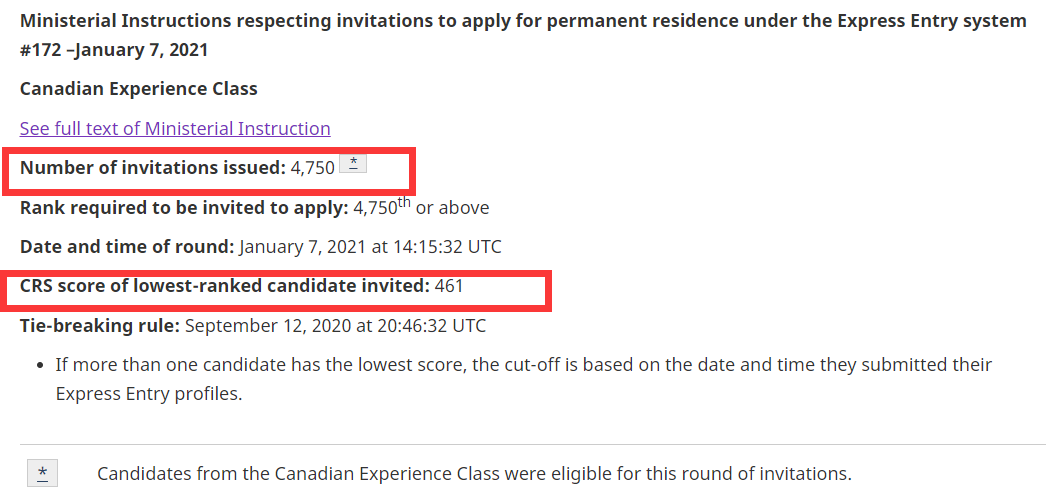Click the Rank required to be invited label
Image resolution: width=1061 pixels, height=492 pixels.
point(184,208)
